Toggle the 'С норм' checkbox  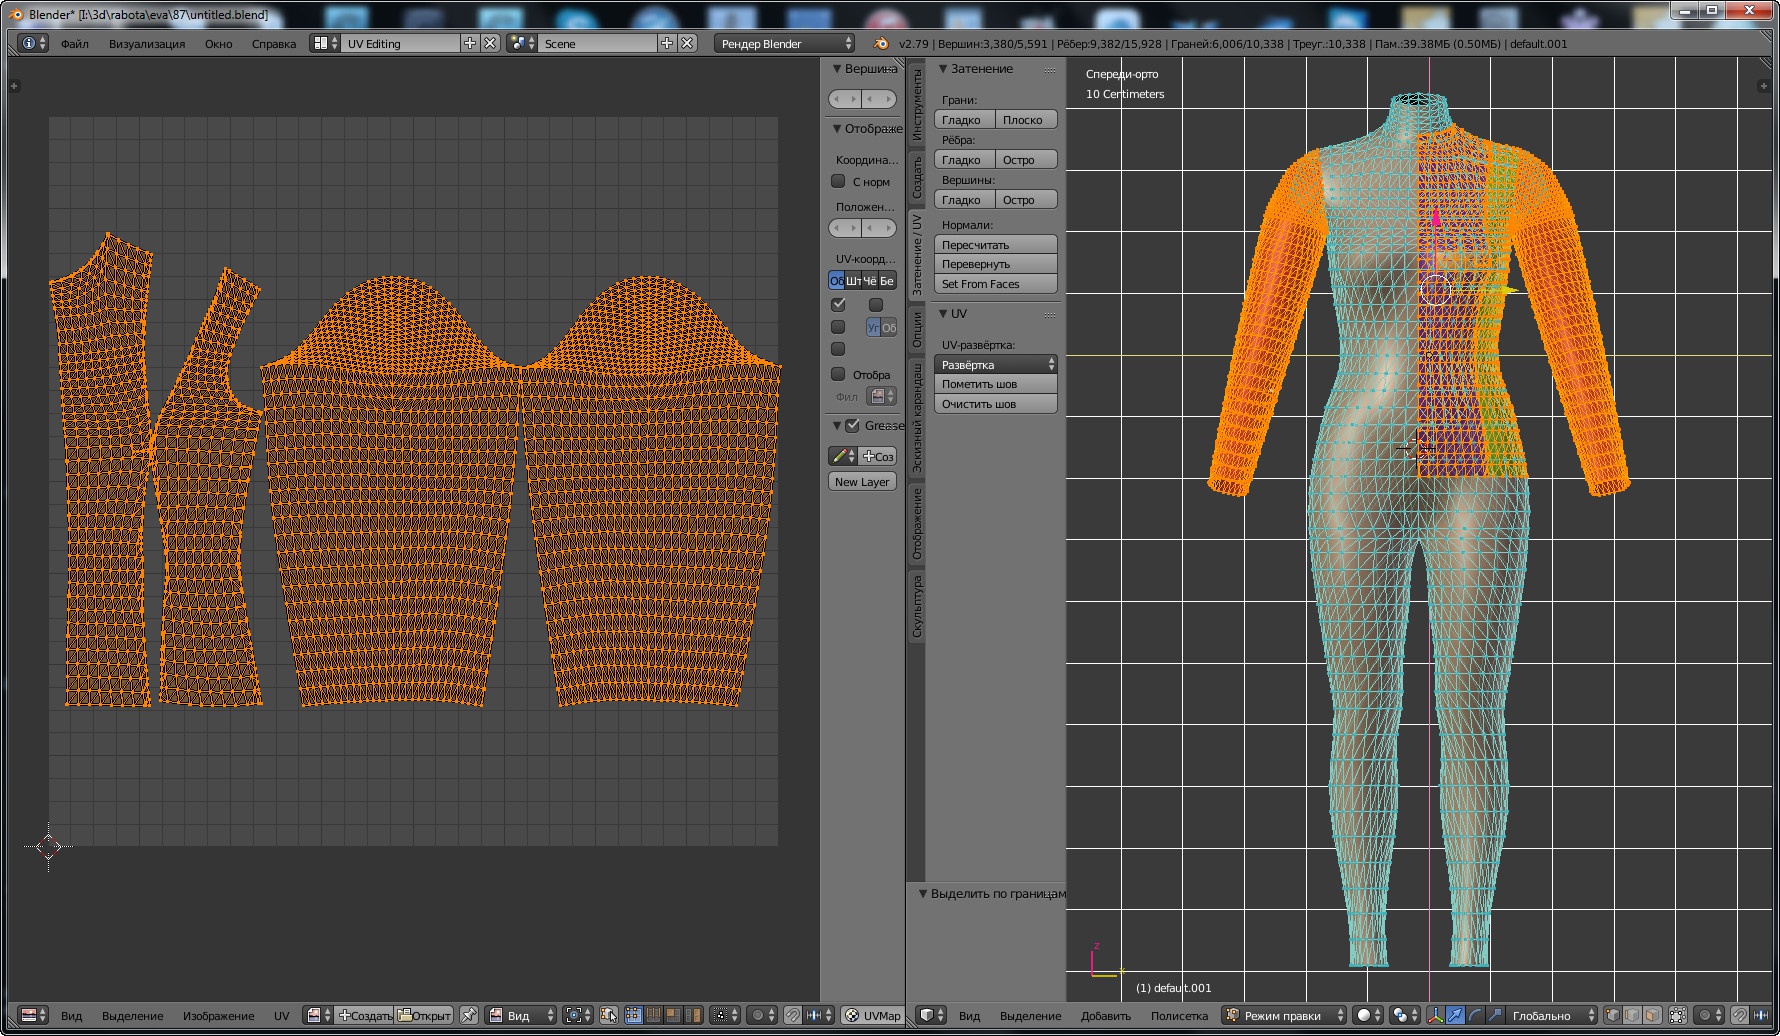838,181
